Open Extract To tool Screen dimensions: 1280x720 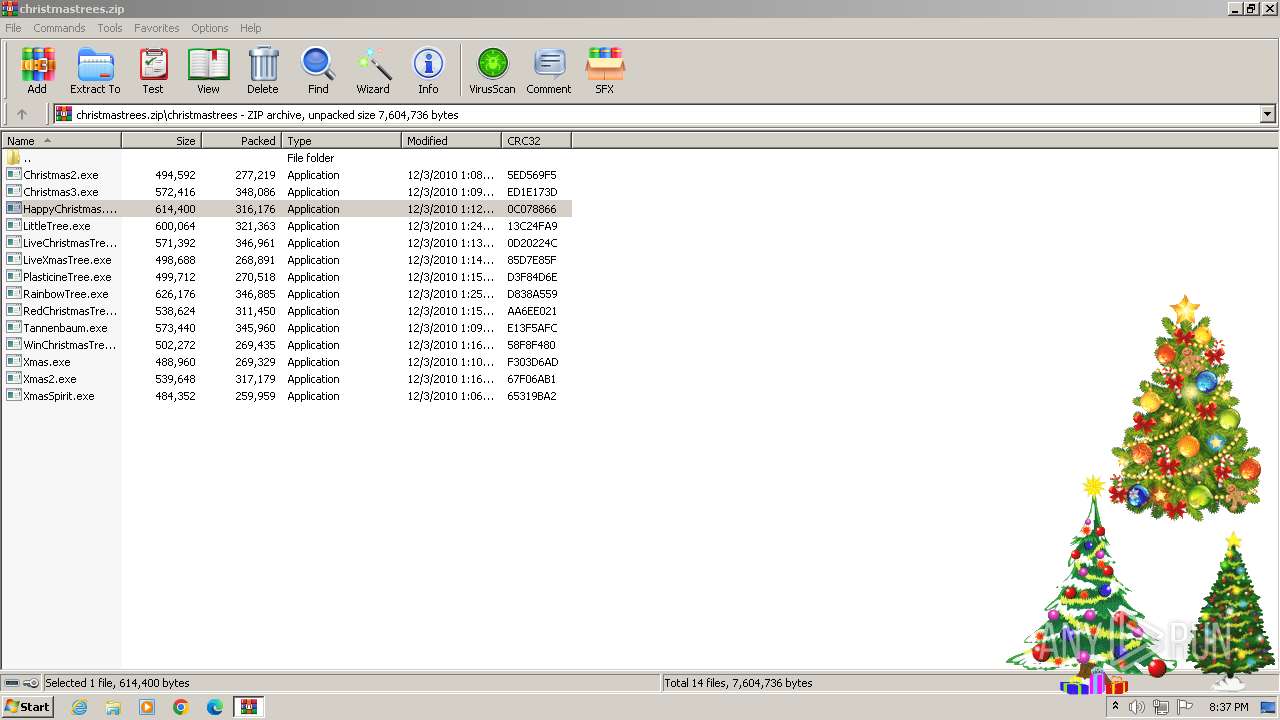[95, 70]
